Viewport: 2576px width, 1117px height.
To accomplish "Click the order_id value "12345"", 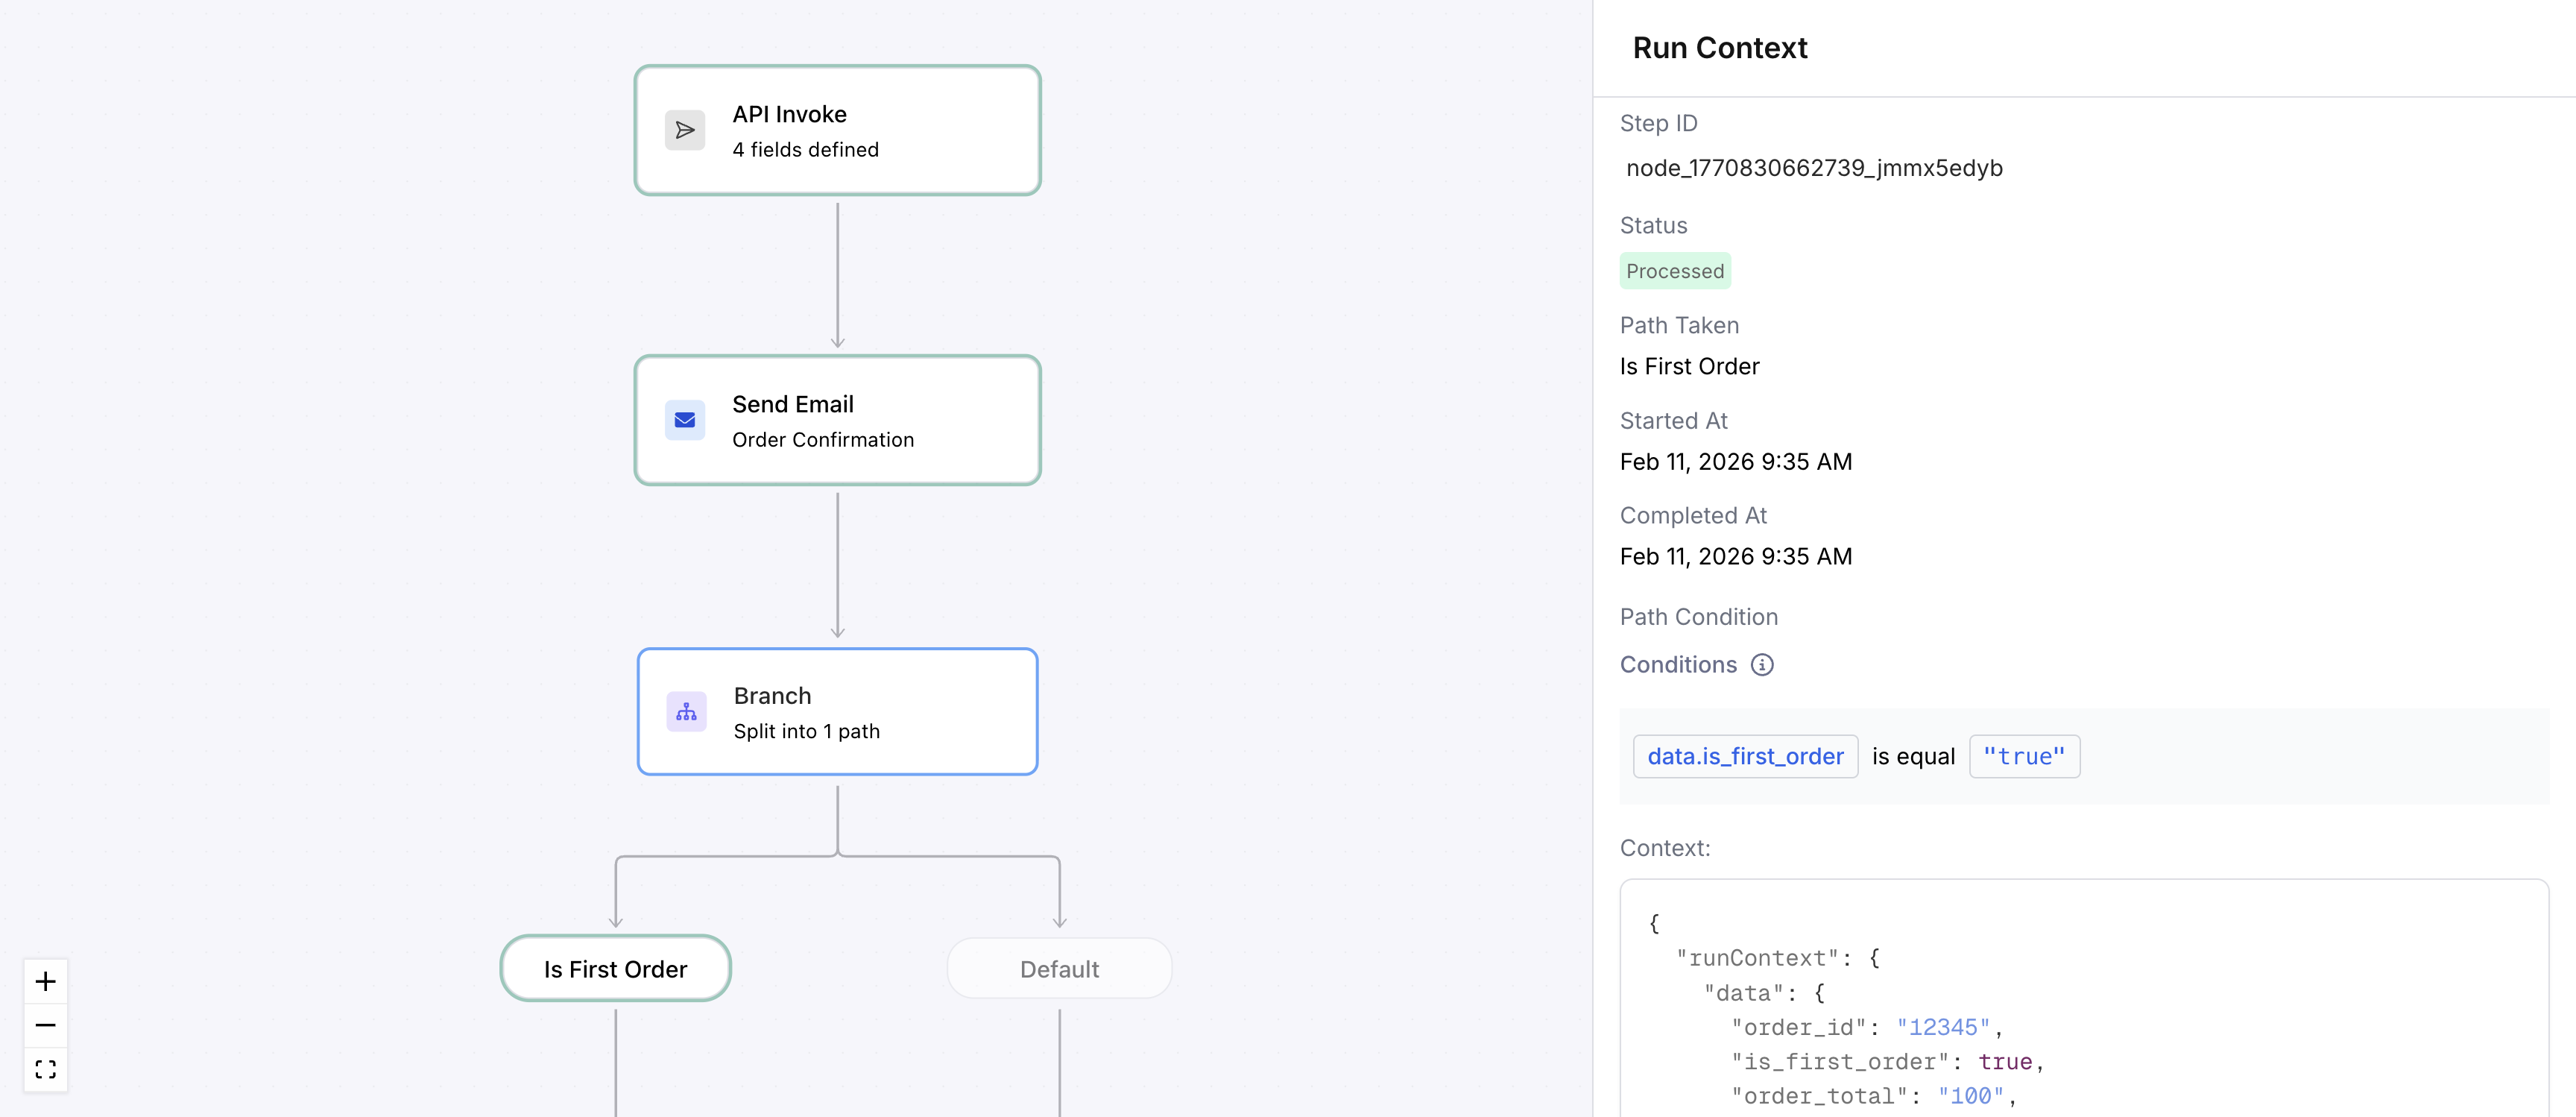I will pos(1943,1028).
